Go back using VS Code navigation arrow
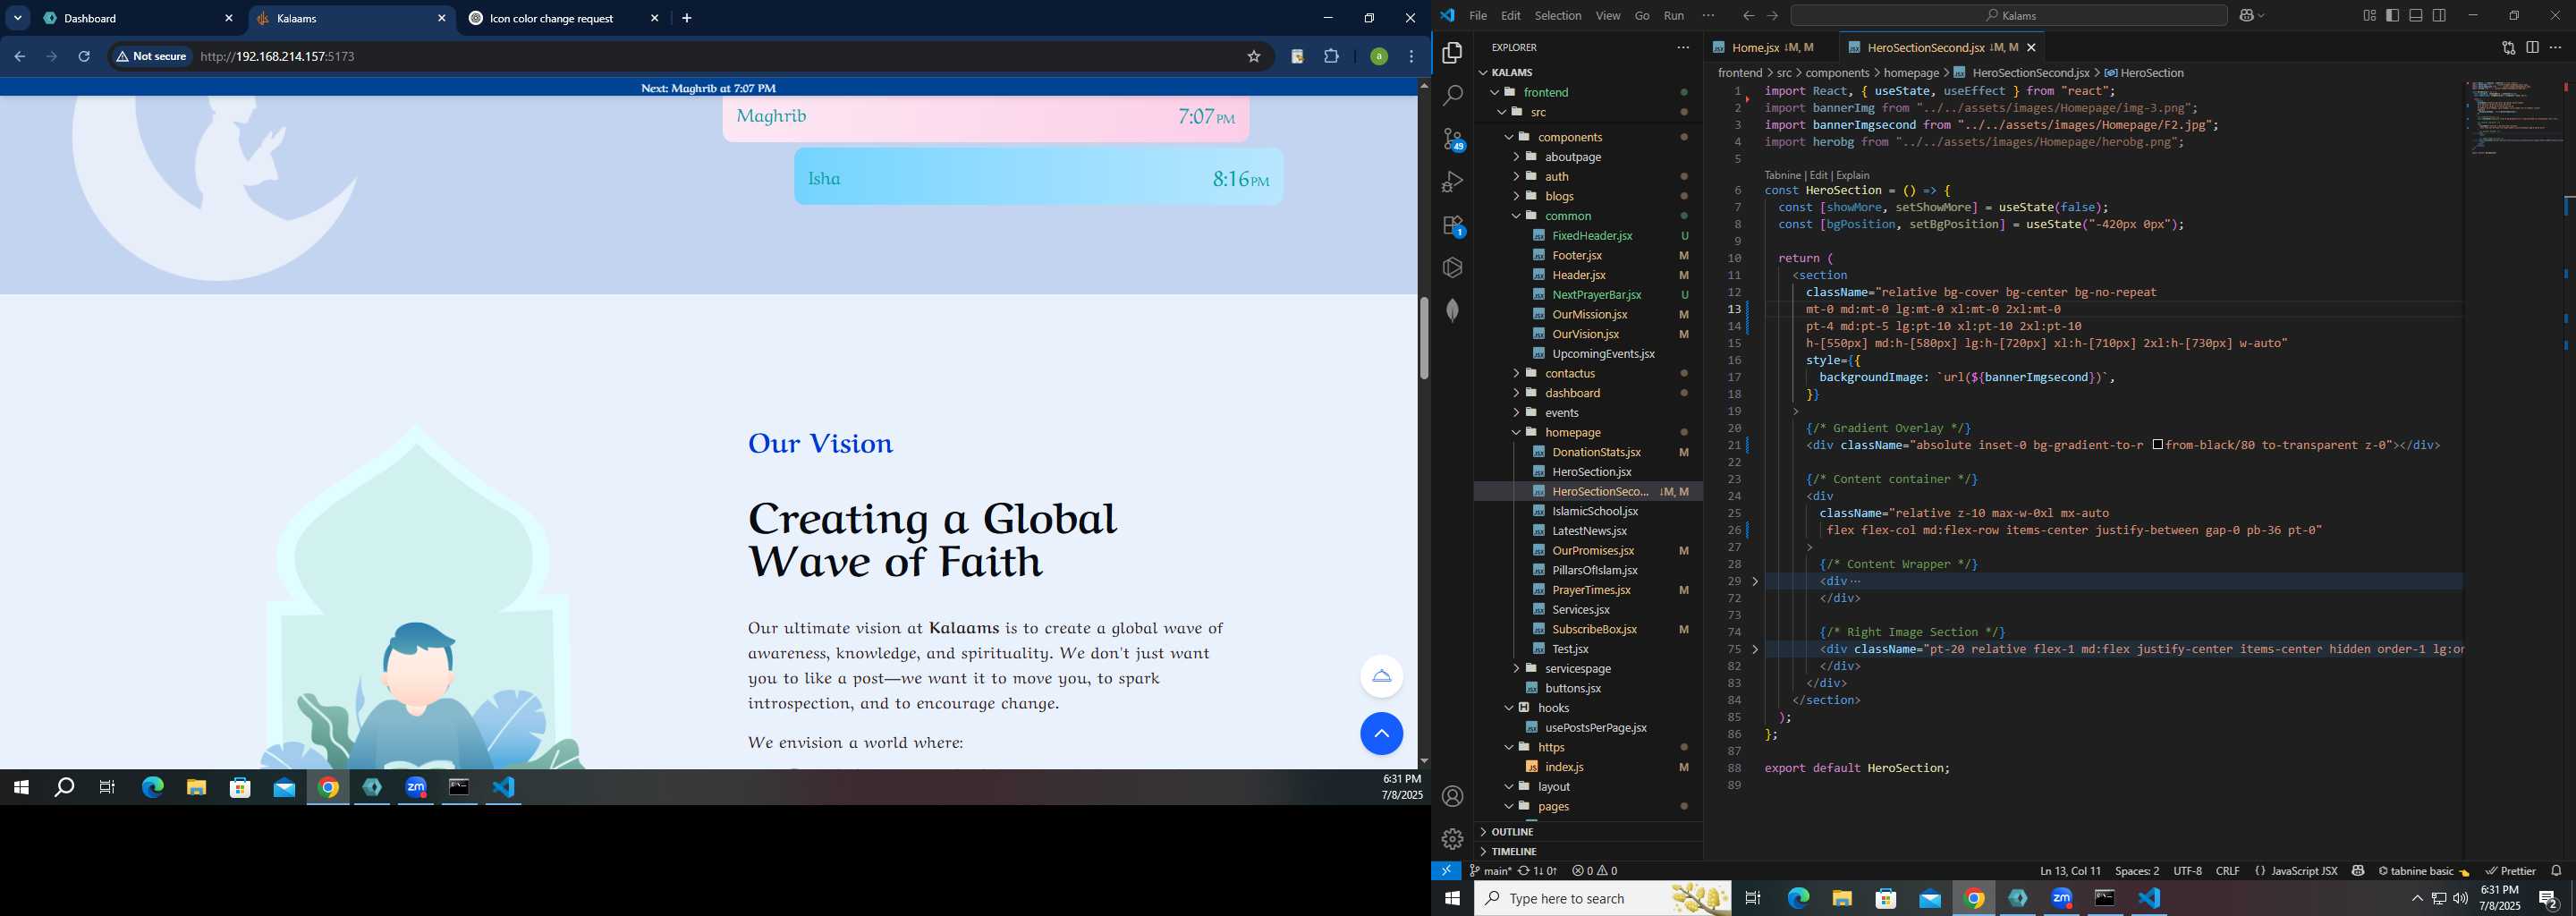 pos(1748,15)
